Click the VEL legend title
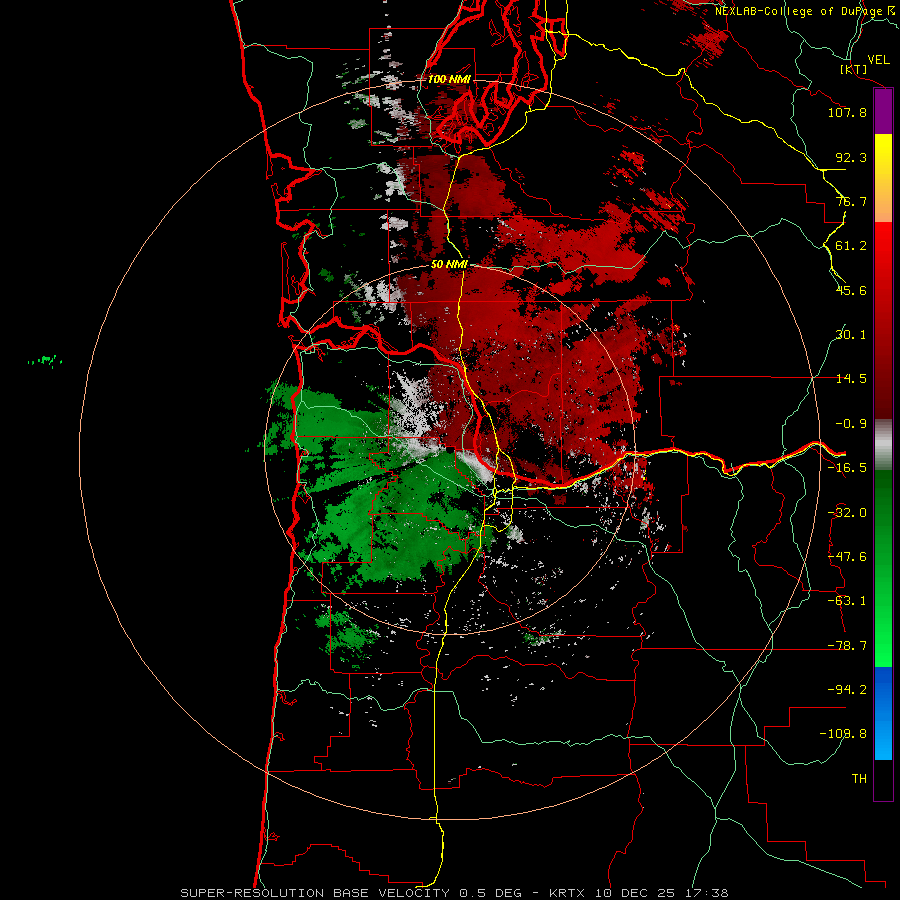This screenshot has height=900, width=900. point(879,60)
